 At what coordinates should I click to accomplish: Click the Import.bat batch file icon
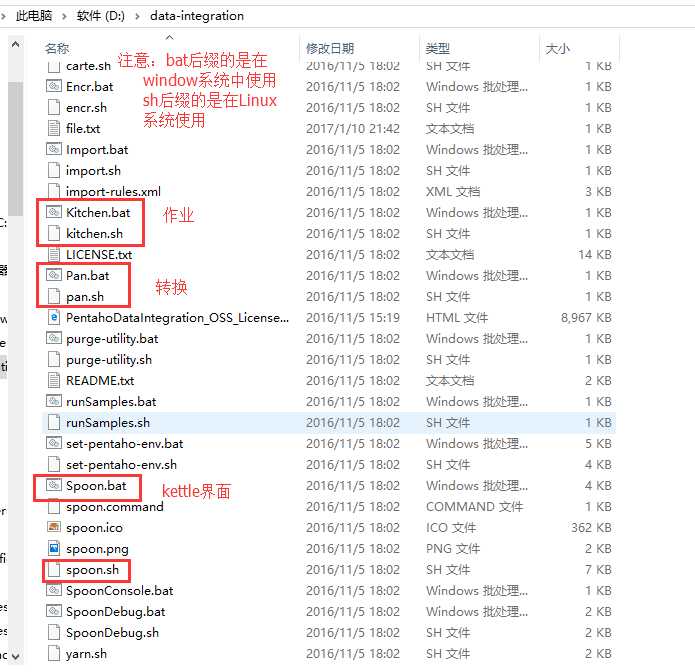(x=54, y=149)
